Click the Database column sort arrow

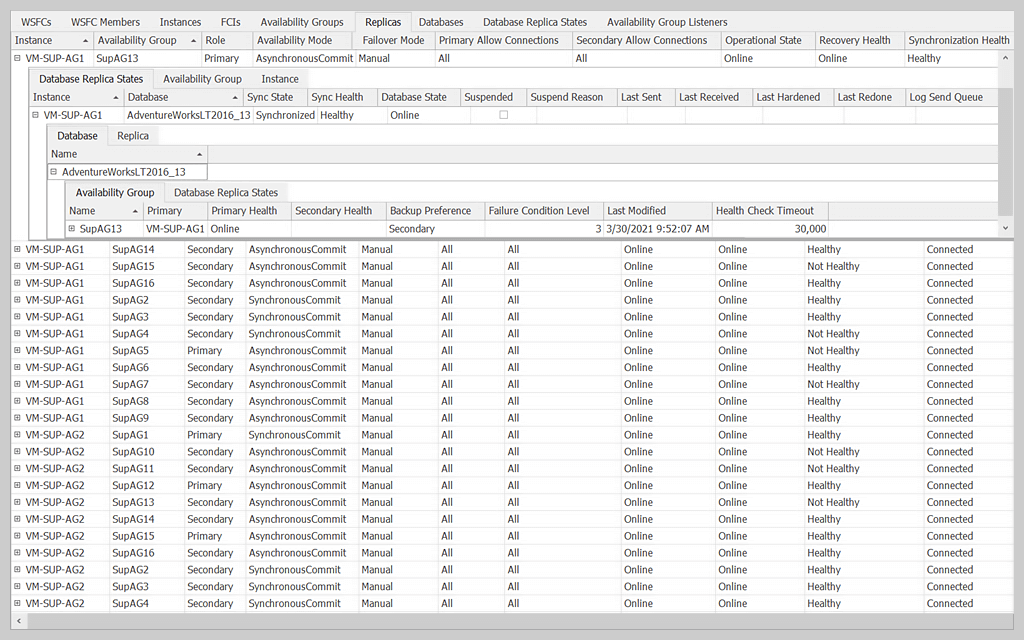coord(234,97)
